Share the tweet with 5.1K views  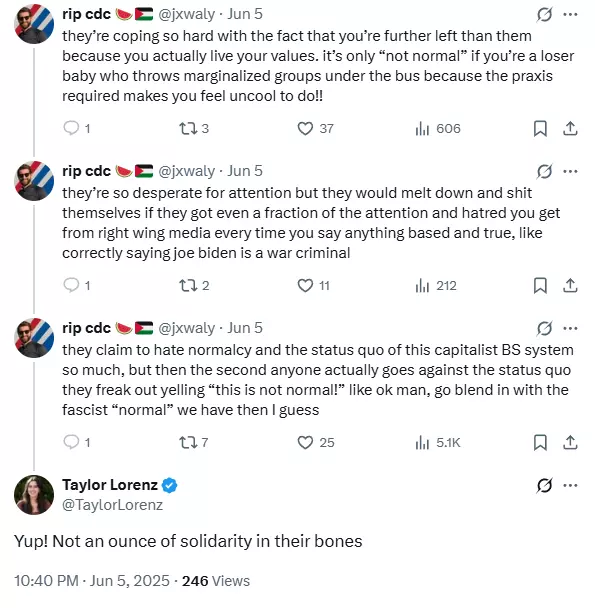click(570, 442)
